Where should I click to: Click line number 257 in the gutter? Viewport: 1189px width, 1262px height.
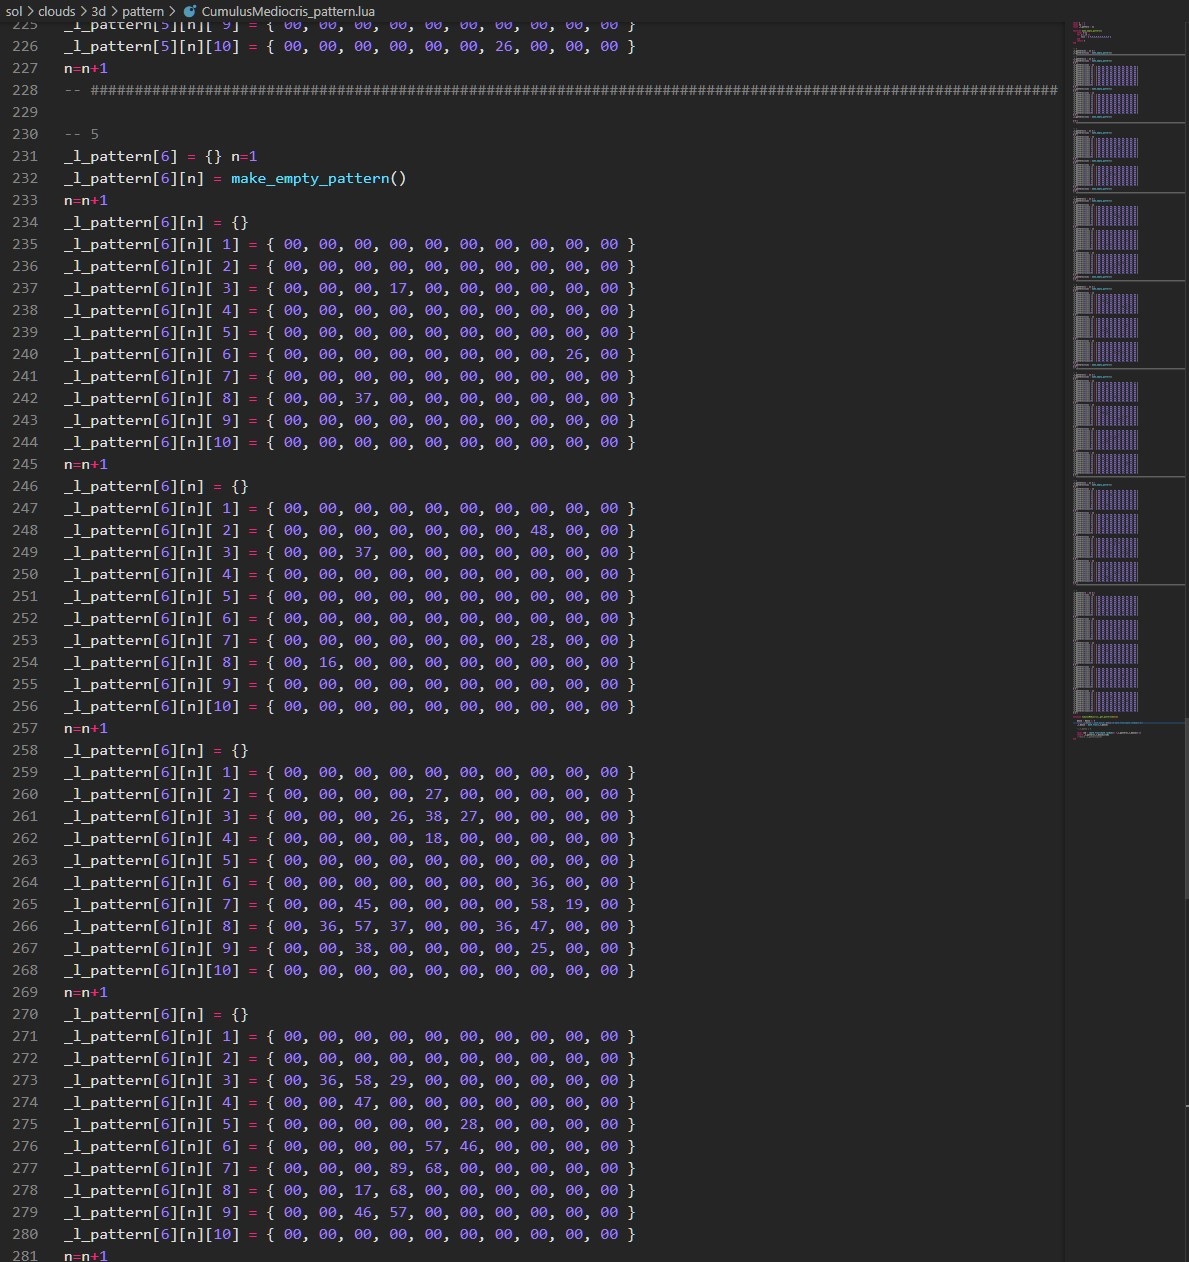25,728
